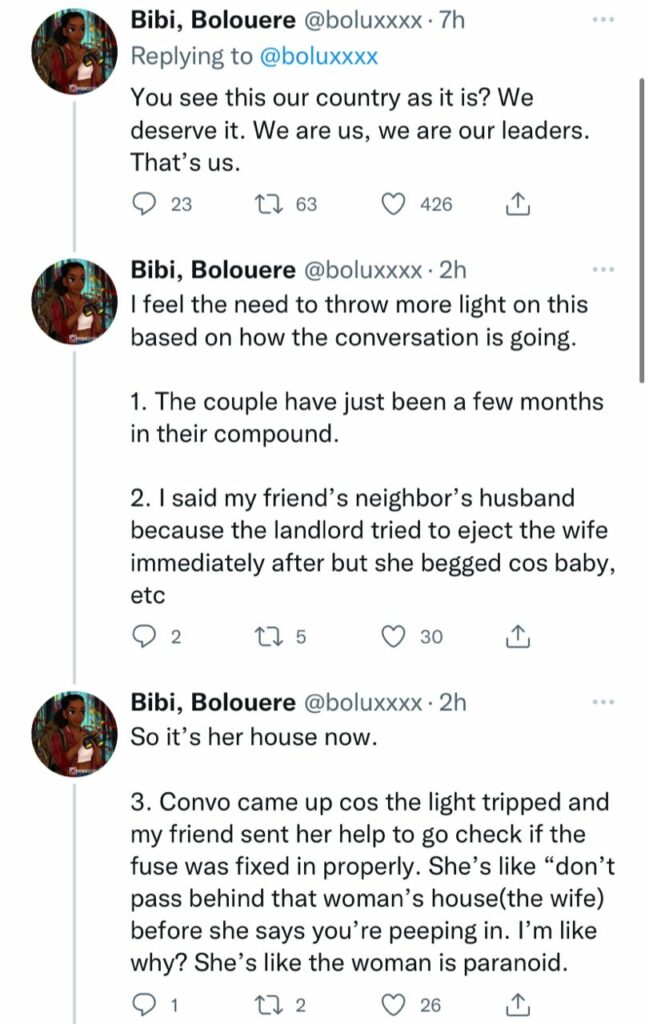The width and height of the screenshot is (649, 1024).
Task: View profile avatar on 'So it's her house' tweet
Action: (74, 735)
